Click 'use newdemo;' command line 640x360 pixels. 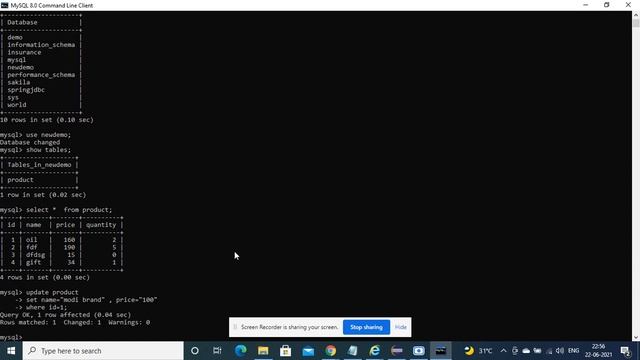pos(36,135)
